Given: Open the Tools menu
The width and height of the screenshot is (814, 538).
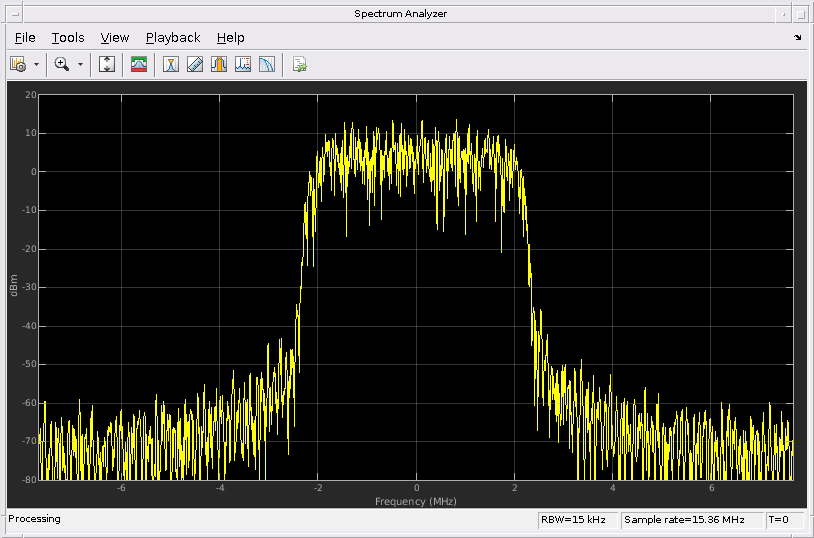Looking at the screenshot, I should pos(68,38).
